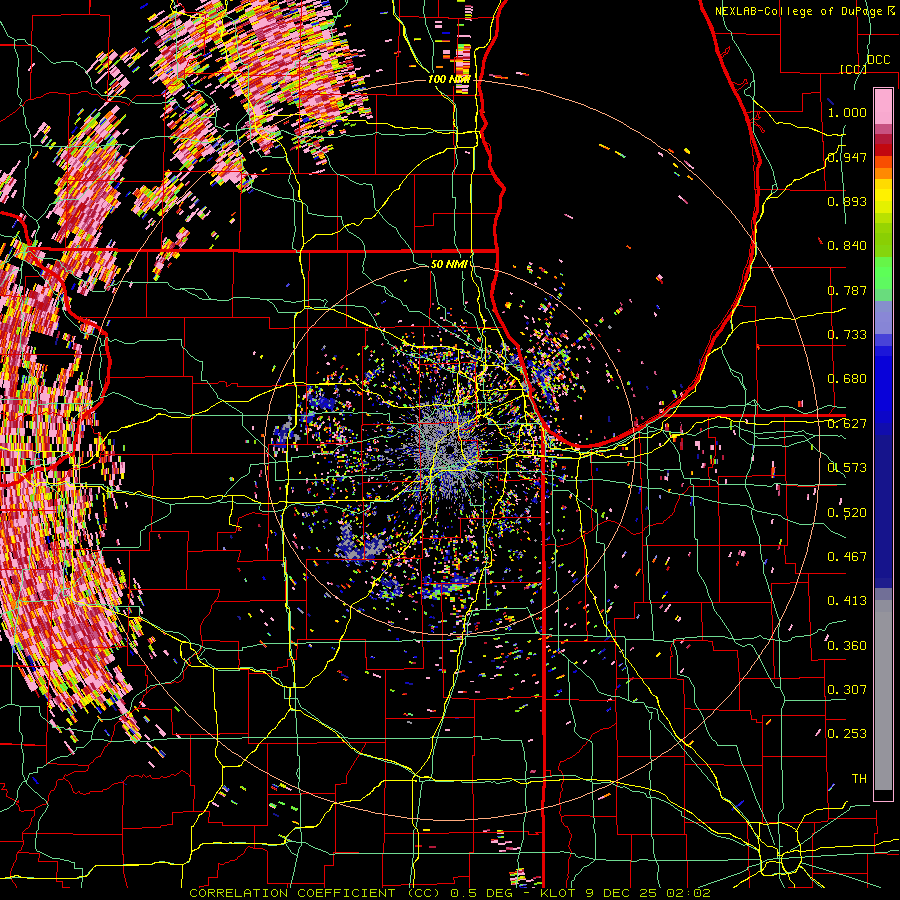Click the 0.360 scale label
This screenshot has width=900, height=900.
[847, 646]
